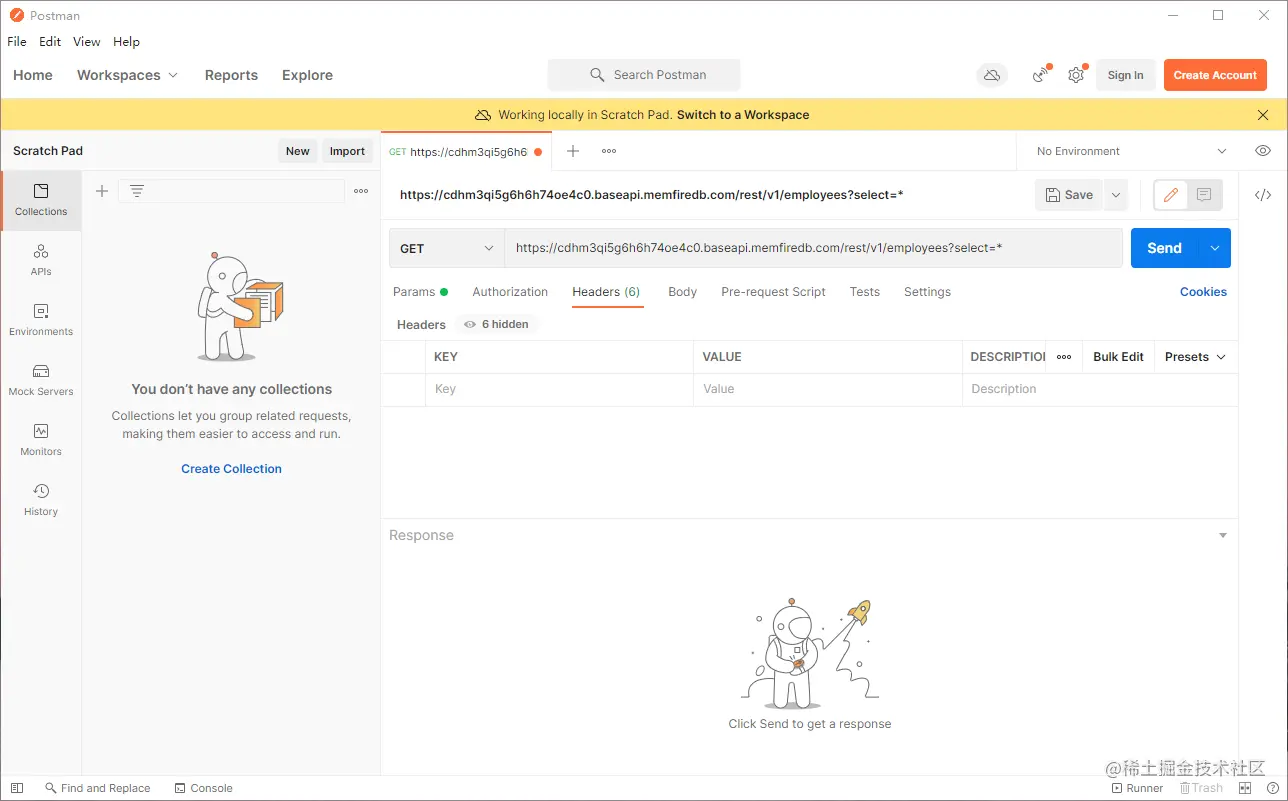Open the Environments sidebar section
This screenshot has width=1288, height=801.
[41, 320]
